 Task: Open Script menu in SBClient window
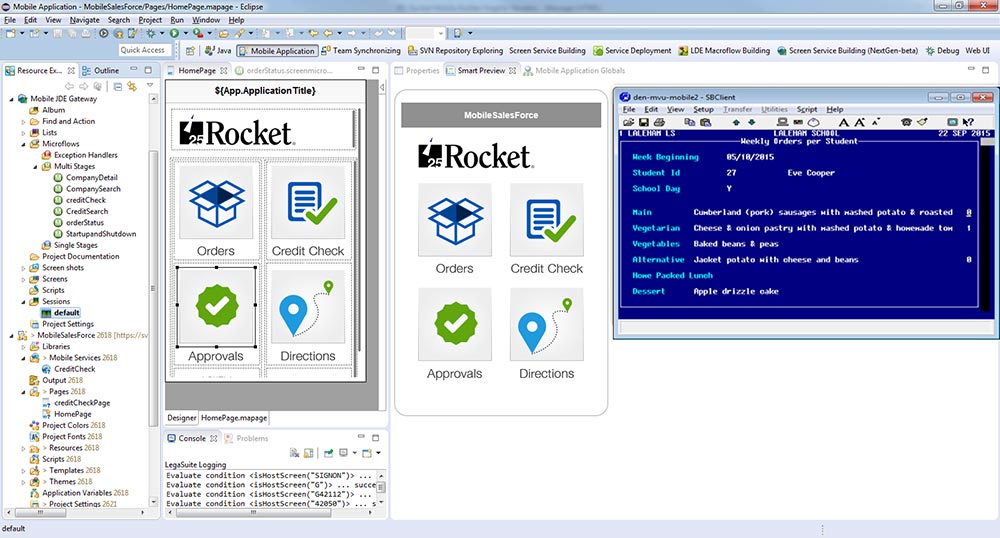point(807,109)
